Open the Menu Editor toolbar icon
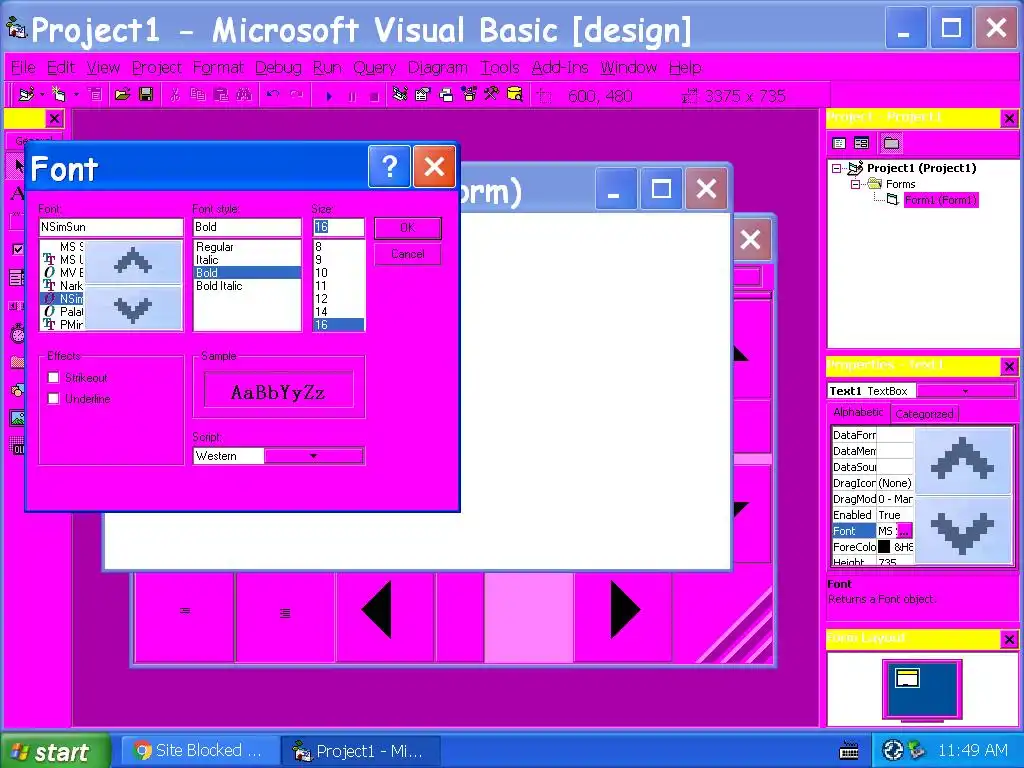Screen dimensions: 1024x768 tap(95, 95)
